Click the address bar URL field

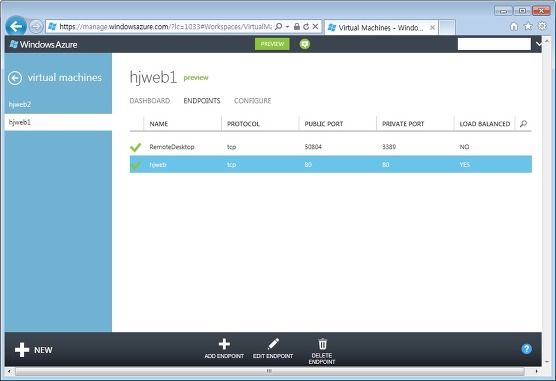166,27
